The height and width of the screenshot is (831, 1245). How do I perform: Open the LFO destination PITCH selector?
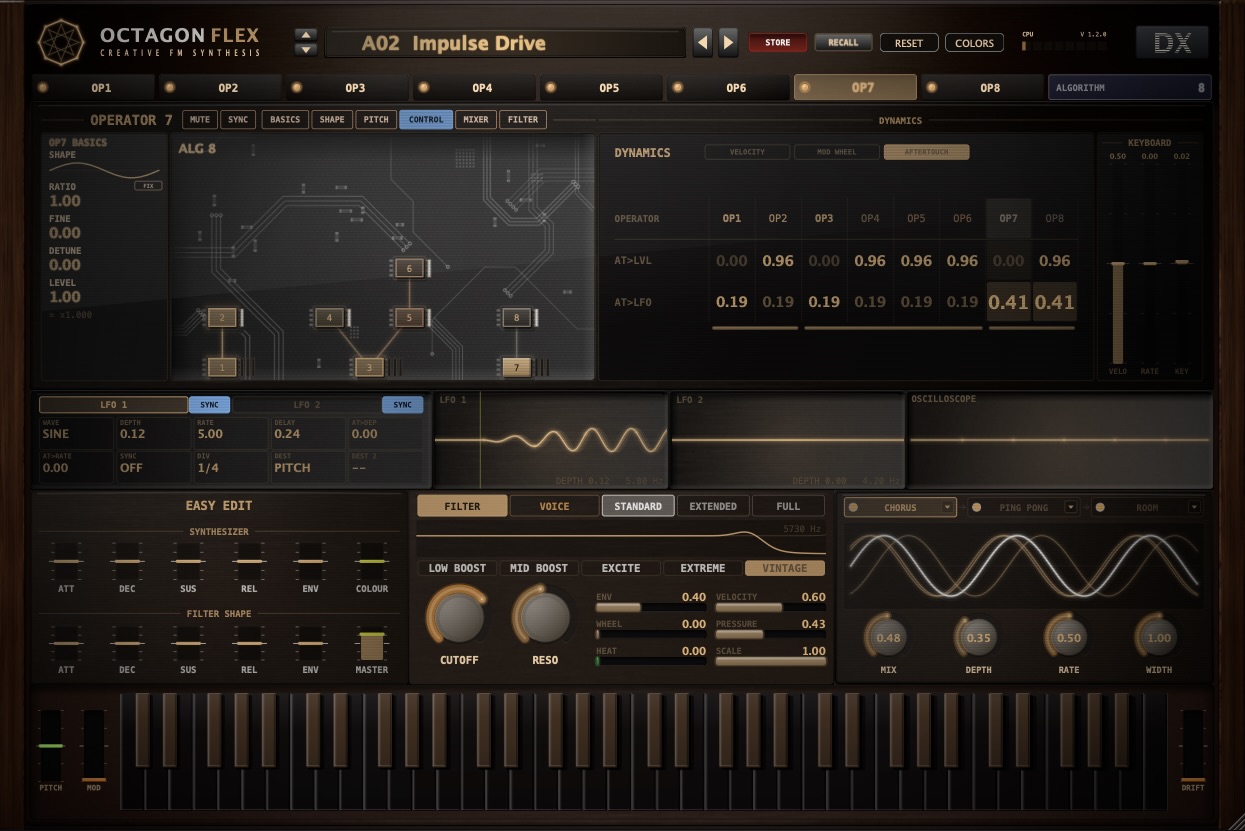308,467
